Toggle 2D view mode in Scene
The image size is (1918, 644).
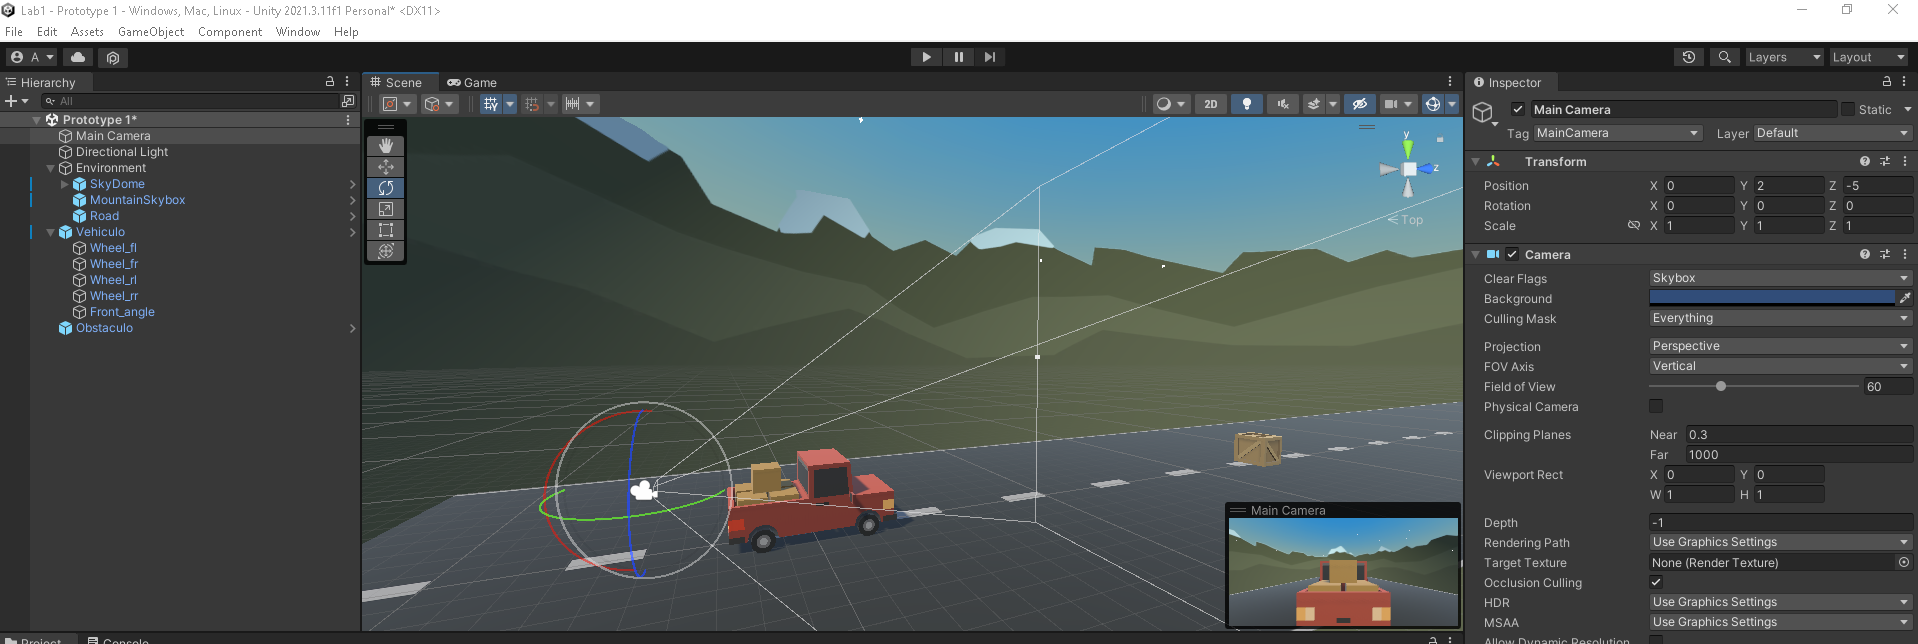pyautogui.click(x=1210, y=104)
